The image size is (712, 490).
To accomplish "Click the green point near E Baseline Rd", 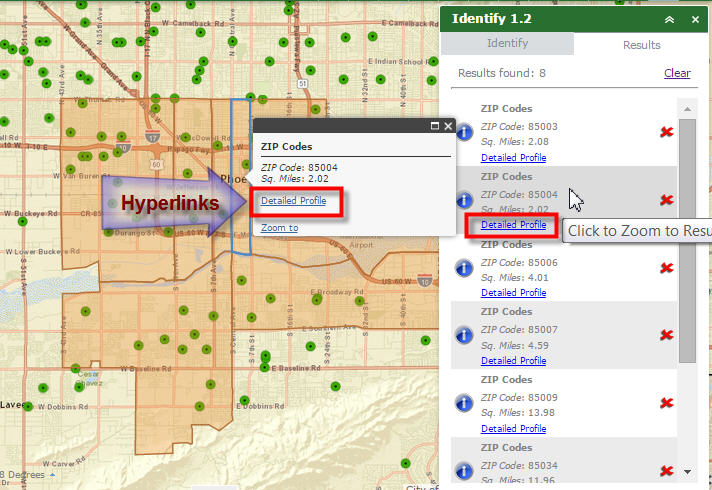I will (265, 367).
